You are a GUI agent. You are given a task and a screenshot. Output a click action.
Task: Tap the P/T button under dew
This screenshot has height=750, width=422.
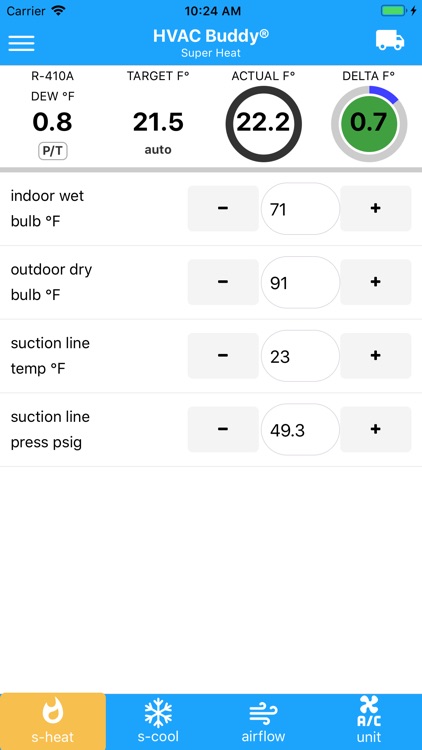[x=53, y=152]
